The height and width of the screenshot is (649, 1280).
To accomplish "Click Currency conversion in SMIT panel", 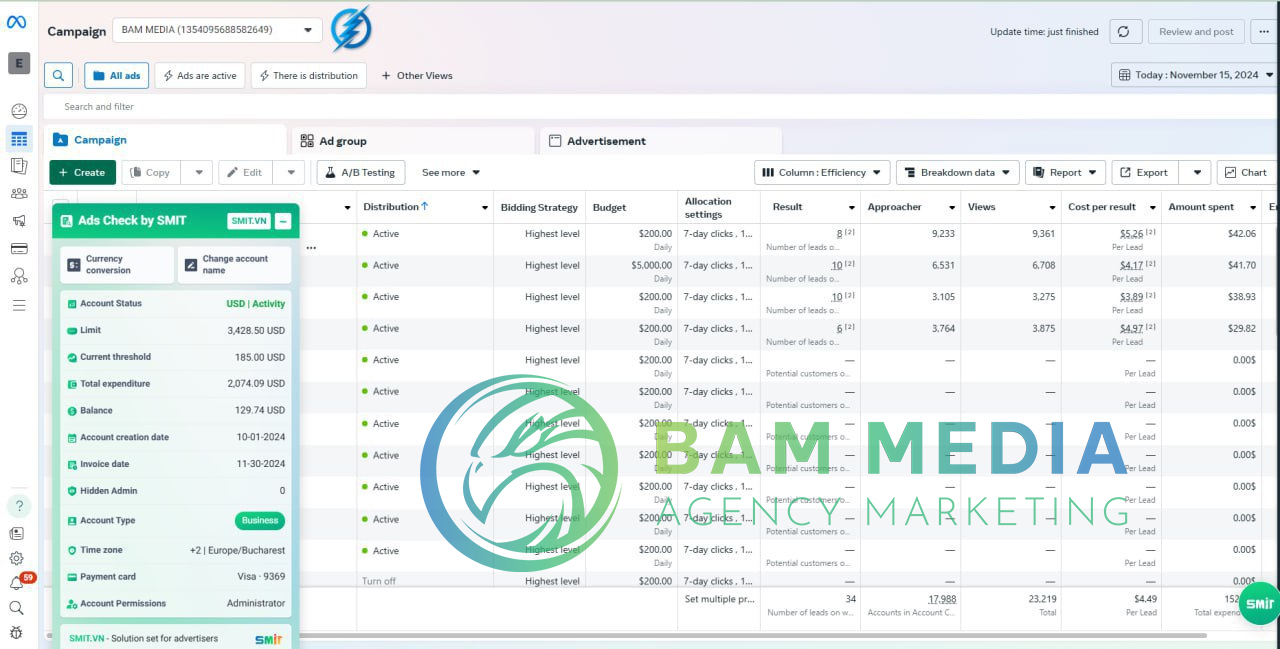I will tap(117, 265).
